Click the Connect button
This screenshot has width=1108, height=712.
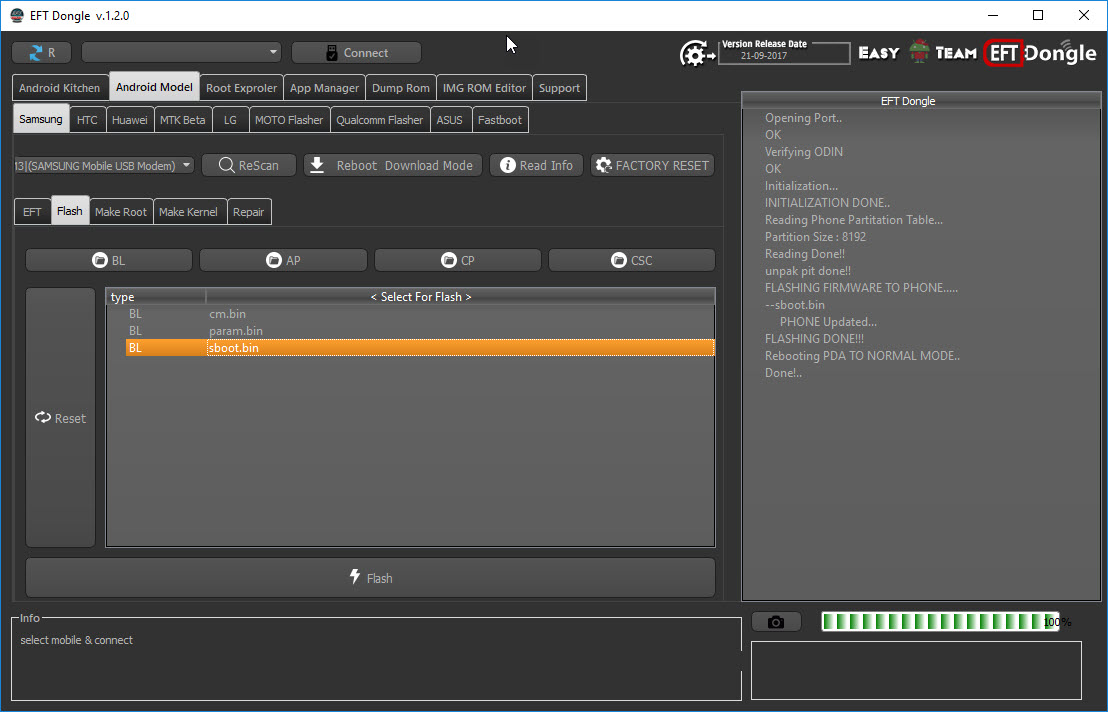pyautogui.click(x=356, y=53)
